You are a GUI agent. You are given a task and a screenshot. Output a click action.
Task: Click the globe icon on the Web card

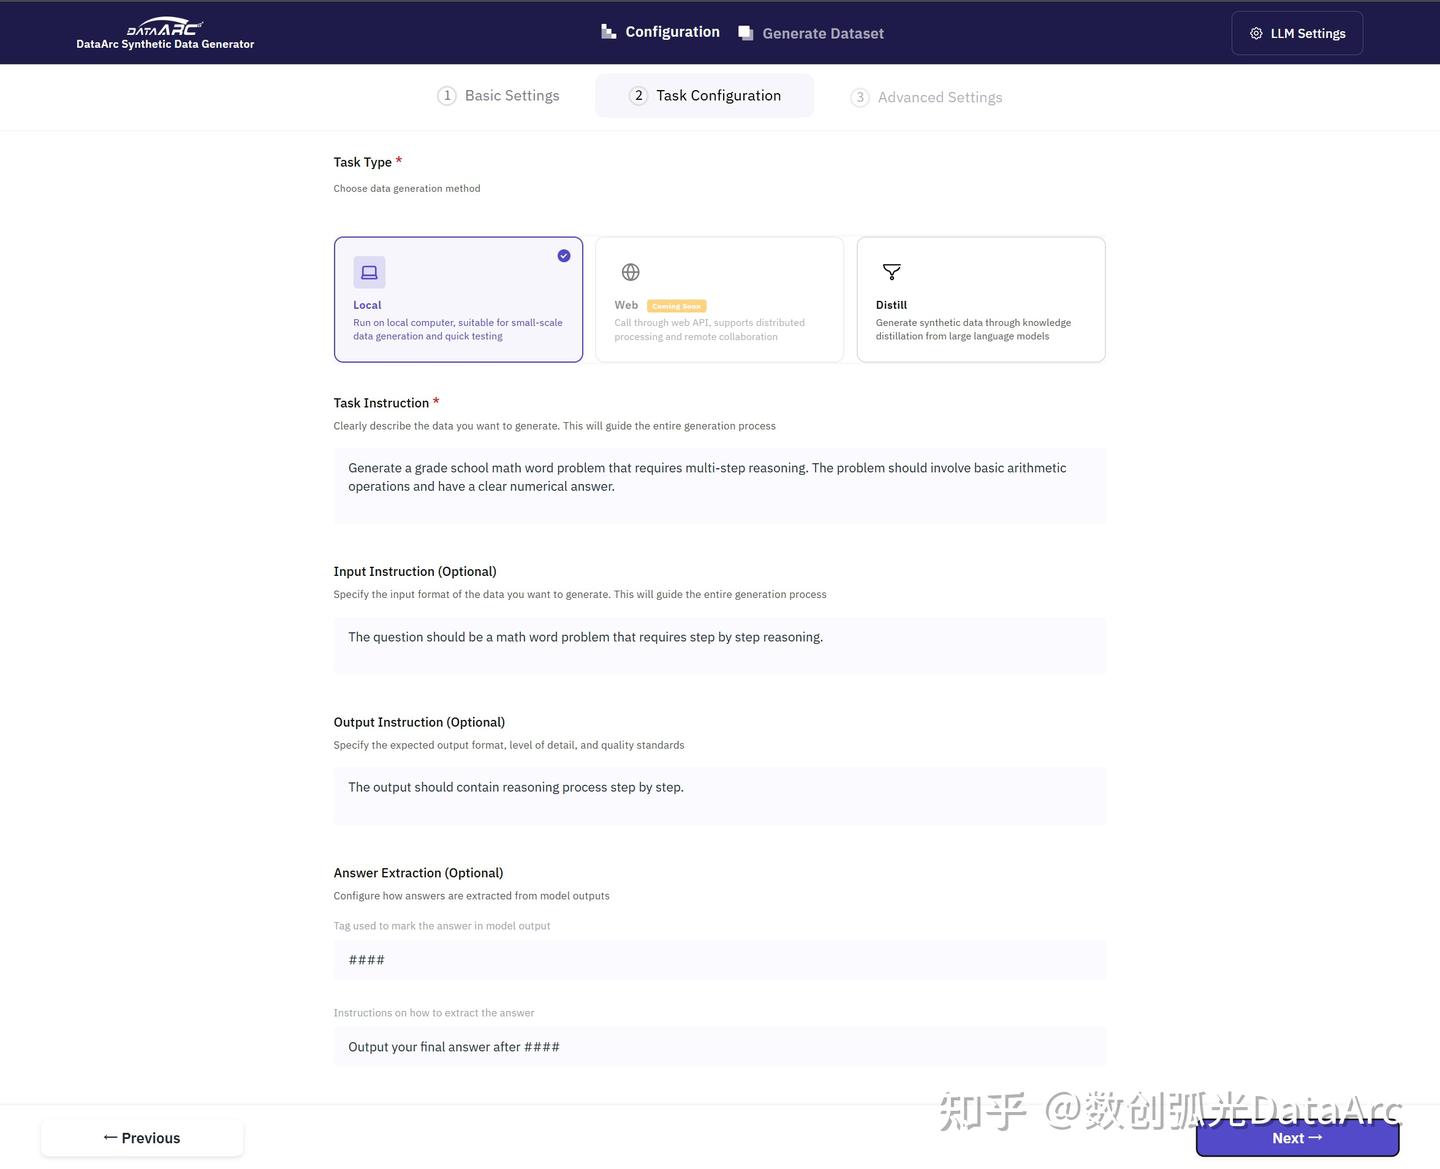(630, 271)
